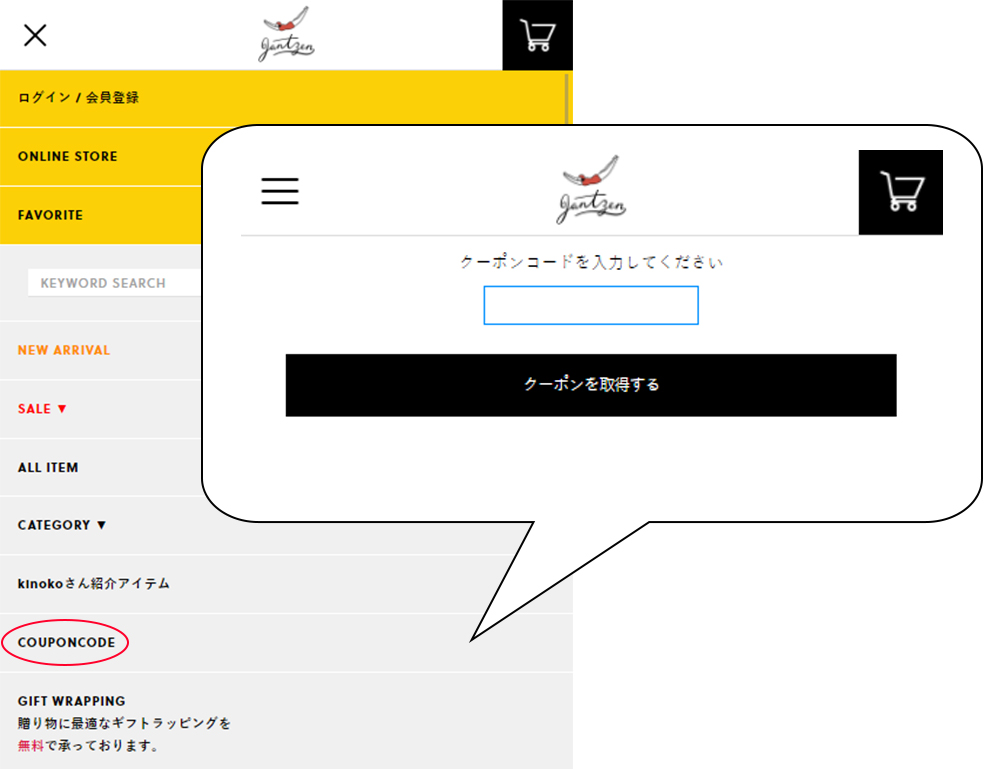Open the ALL ITEM listing
The height and width of the screenshot is (769, 1000).
coord(48,467)
